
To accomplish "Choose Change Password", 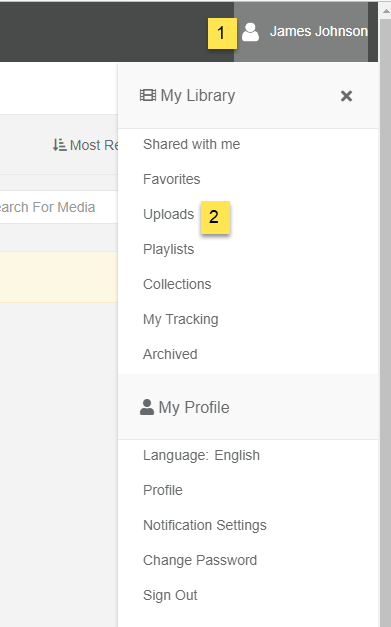I will pos(200,560).
